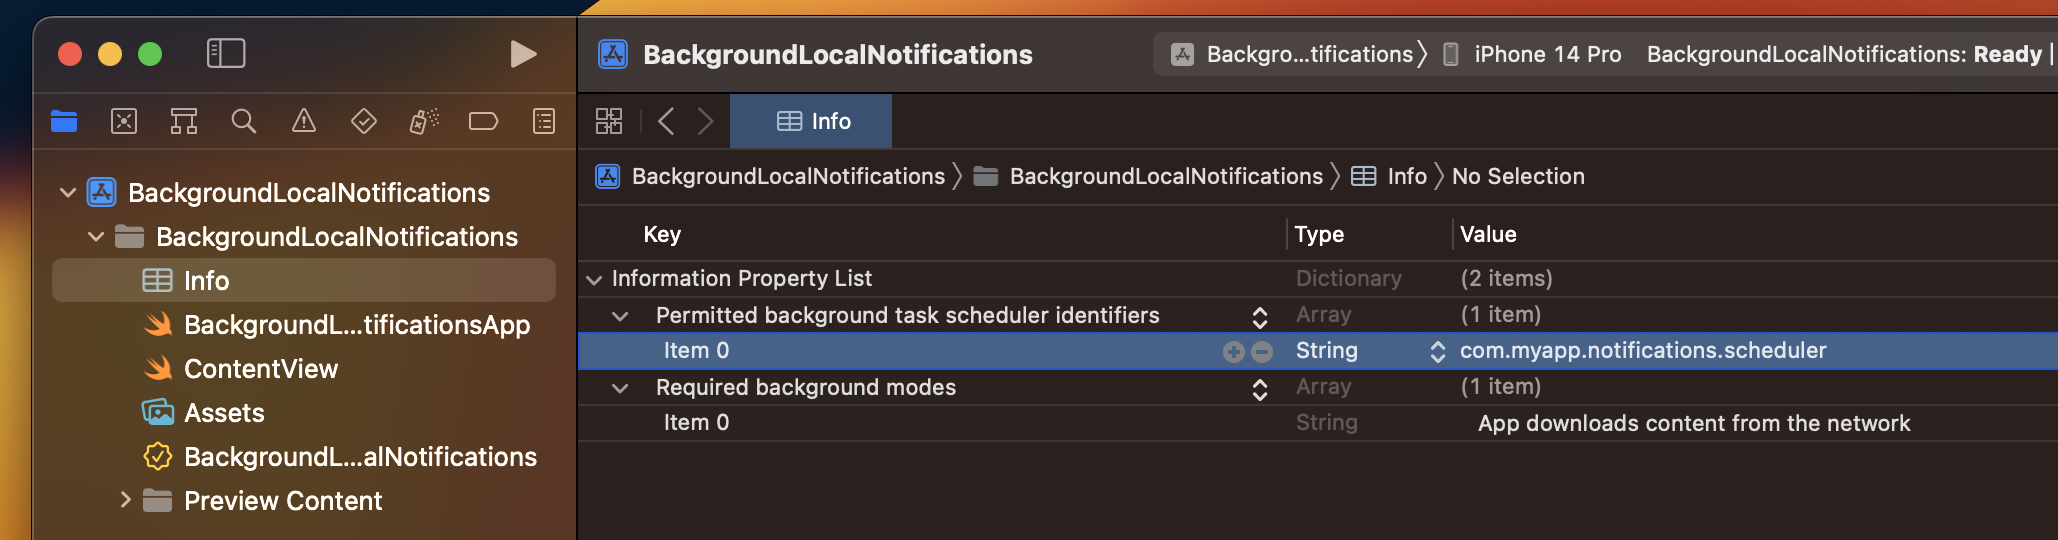Screen dimensions: 2058x540
Task: Open the Test navigator diamond icon
Action: [x=364, y=121]
